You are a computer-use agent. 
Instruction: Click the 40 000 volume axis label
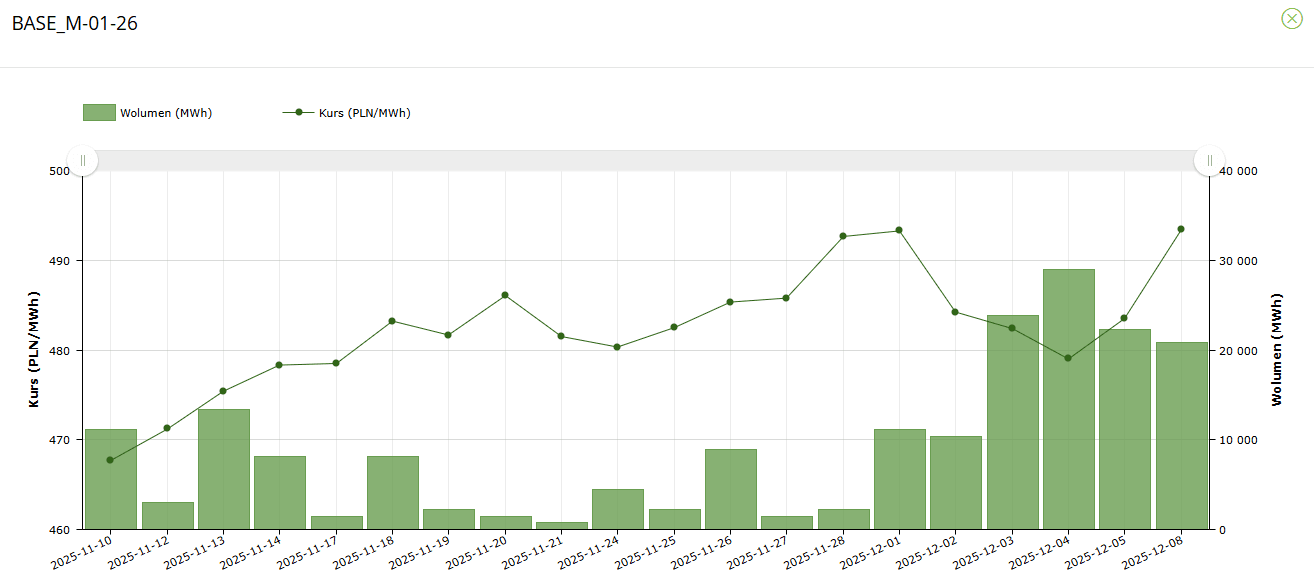click(1238, 171)
